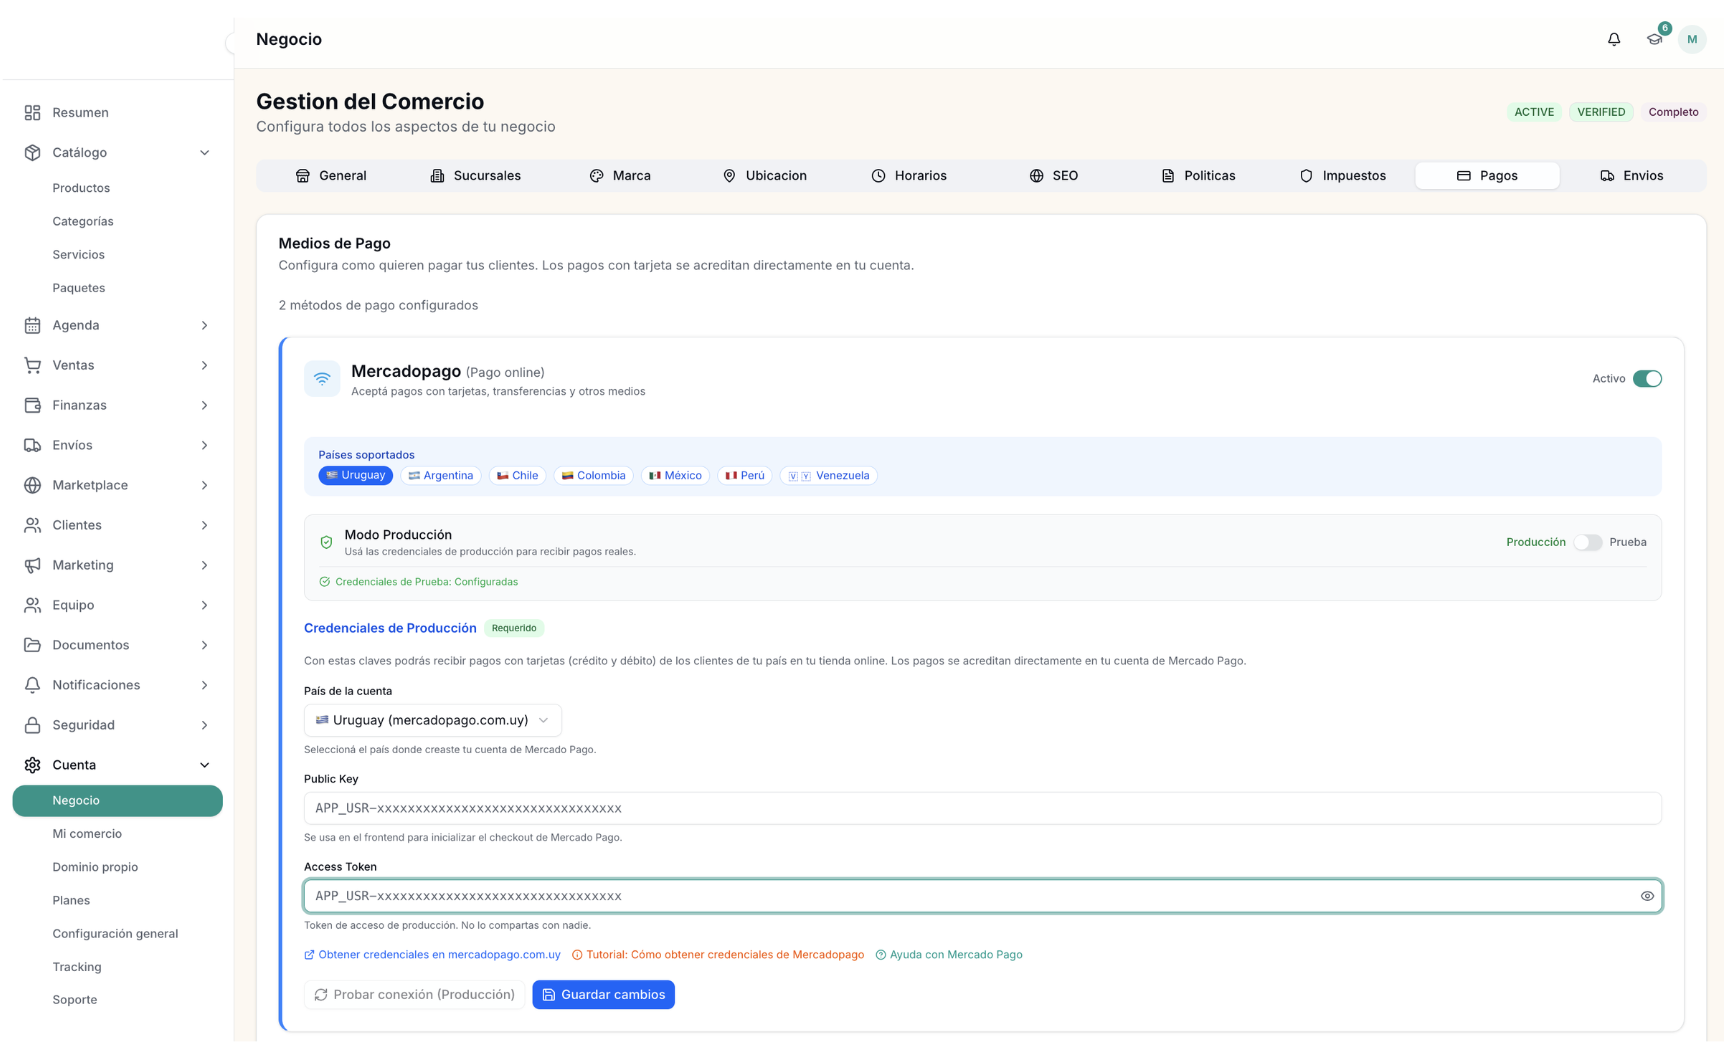Click the Guardar cambios button
The width and height of the screenshot is (1728, 1052).
[603, 995]
